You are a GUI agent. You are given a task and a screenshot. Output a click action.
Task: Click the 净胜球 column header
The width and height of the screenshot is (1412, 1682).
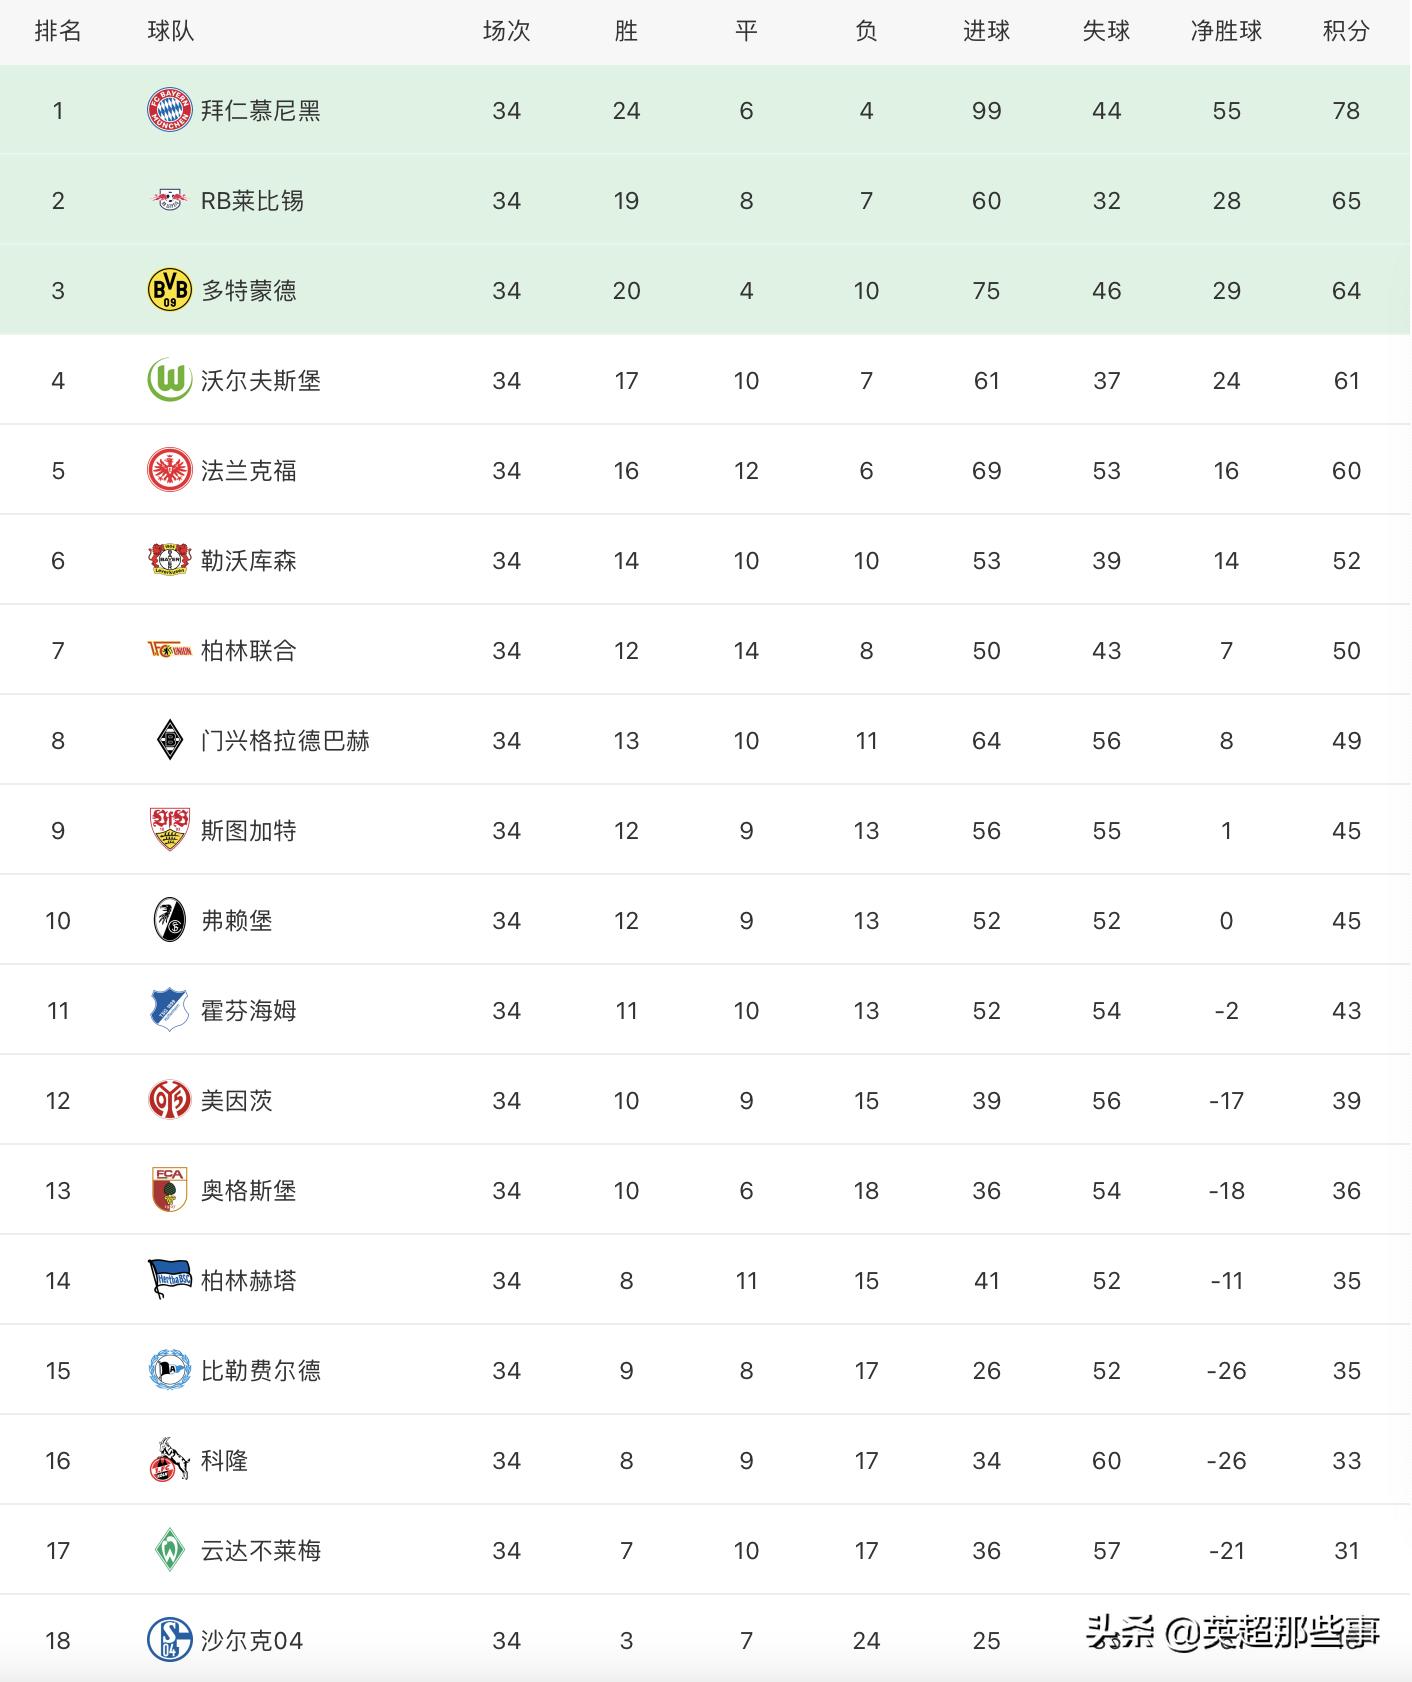point(1226,31)
